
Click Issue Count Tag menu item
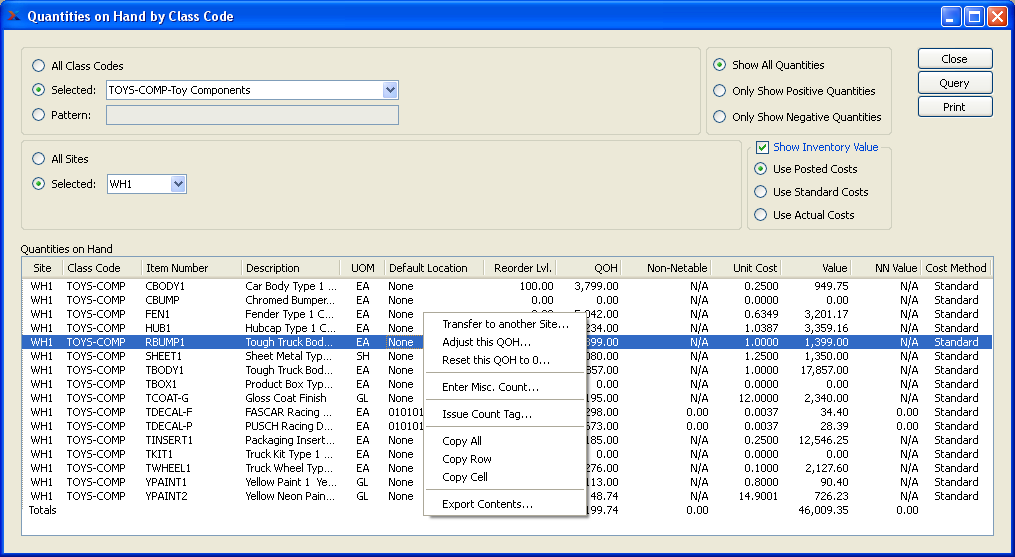(x=487, y=414)
